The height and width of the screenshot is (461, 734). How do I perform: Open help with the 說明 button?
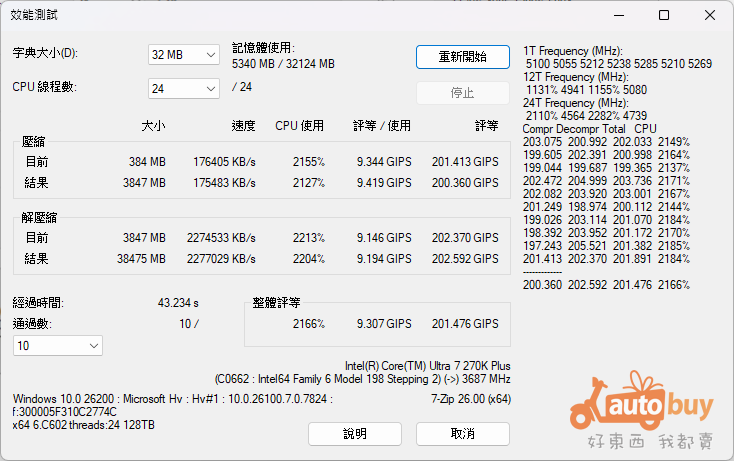click(x=355, y=433)
